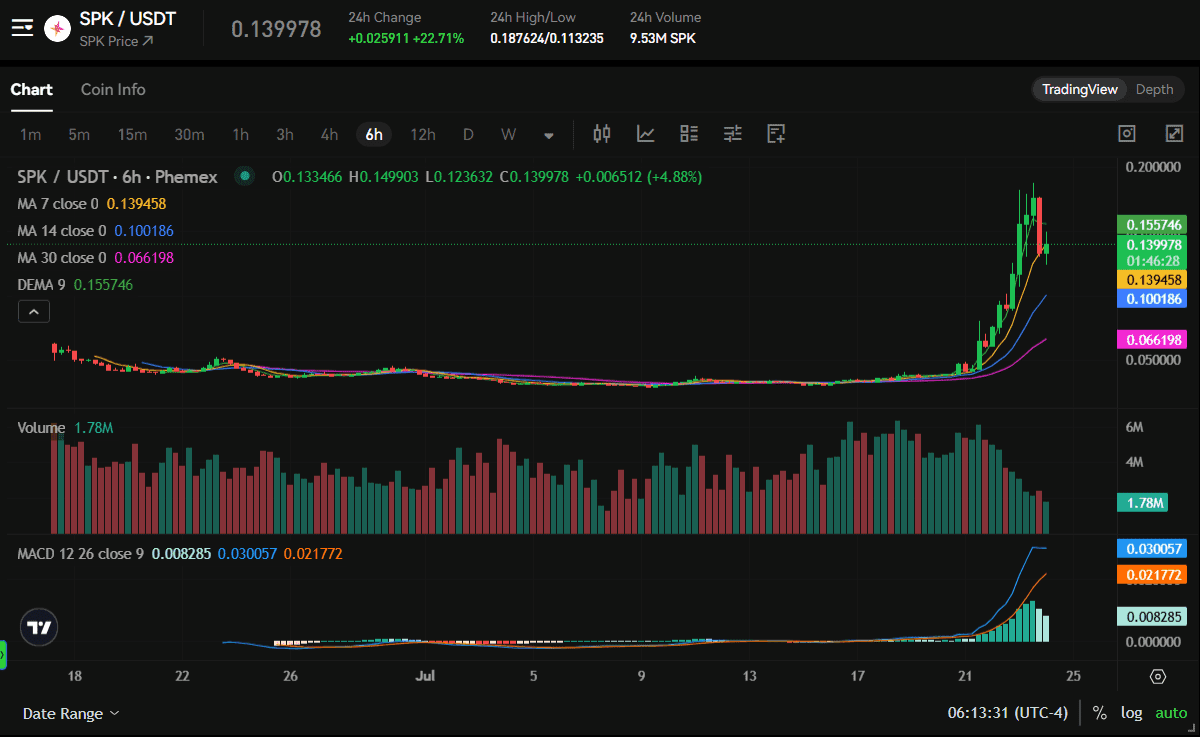The width and height of the screenshot is (1200, 737).
Task: Select the 12h timeframe
Action: 423,134
